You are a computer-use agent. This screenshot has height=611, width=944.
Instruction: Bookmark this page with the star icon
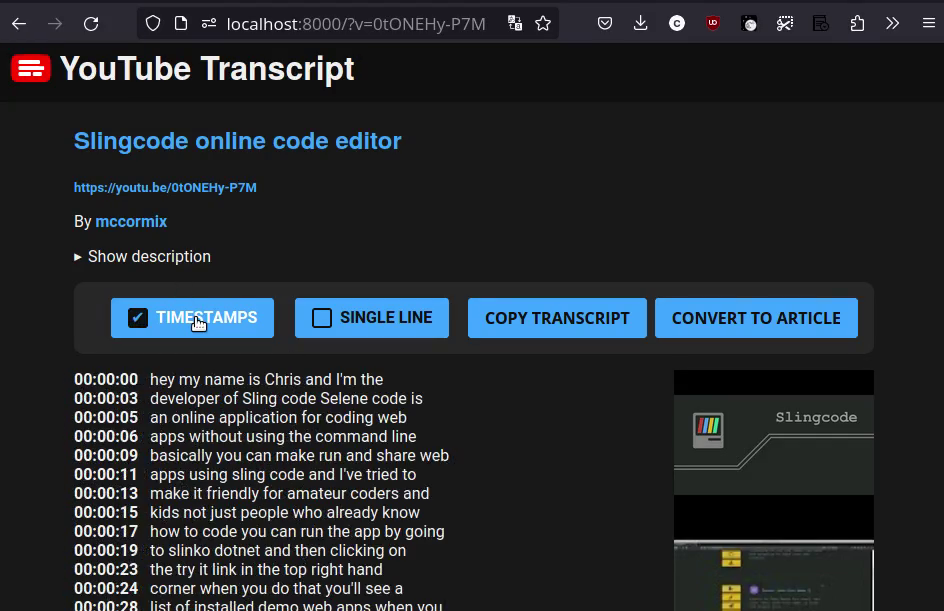pos(543,23)
